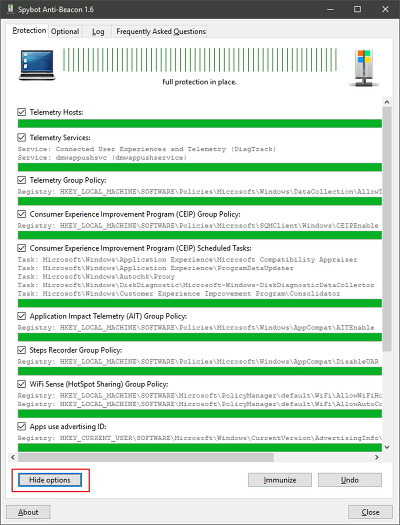Uncheck the Telemetry Hosts checkbox
The width and height of the screenshot is (400, 525).
(21, 112)
